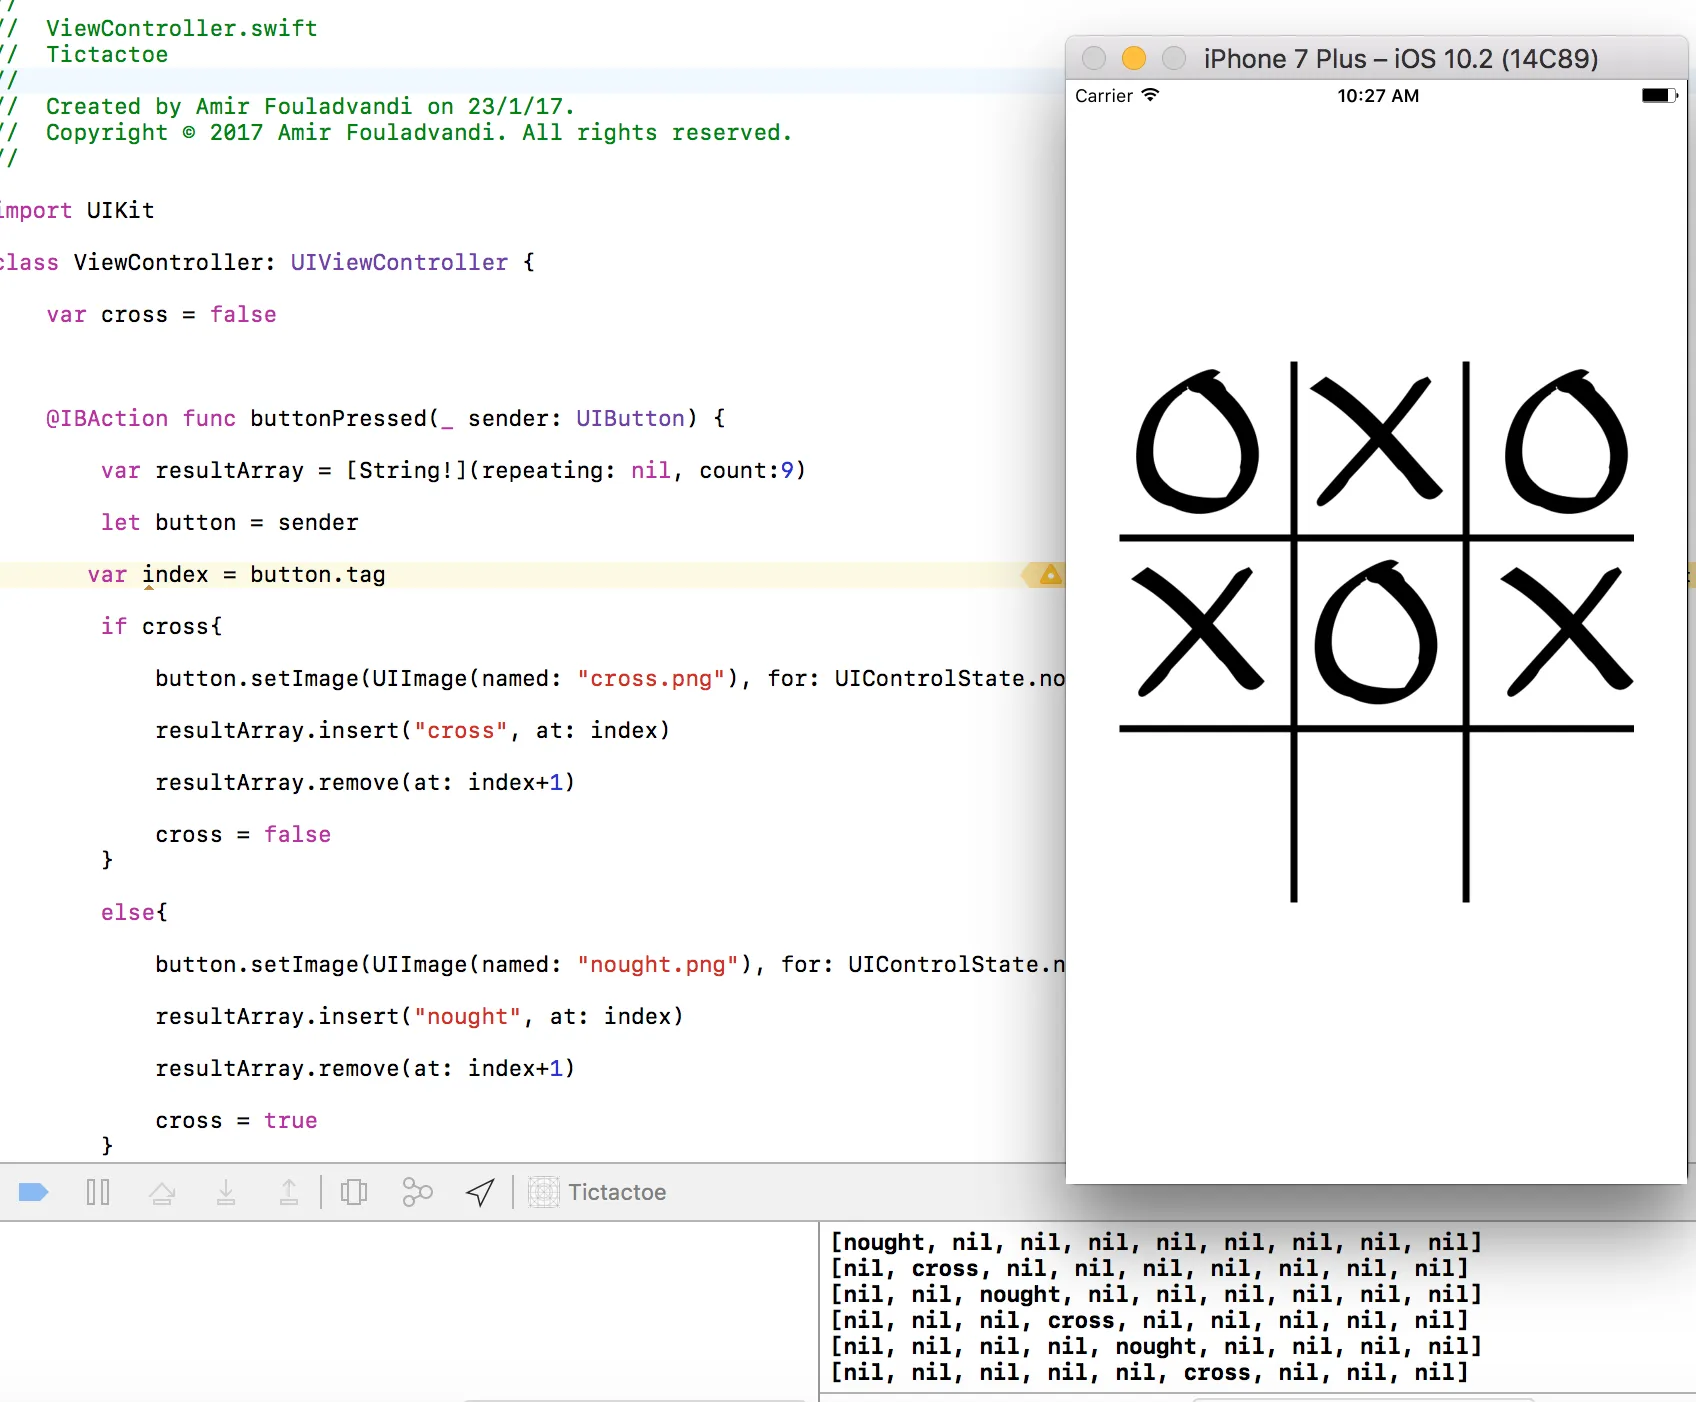Screen dimensions: 1696x1402
Task: Click the 'var resultArray' declaration line
Action: coord(453,470)
